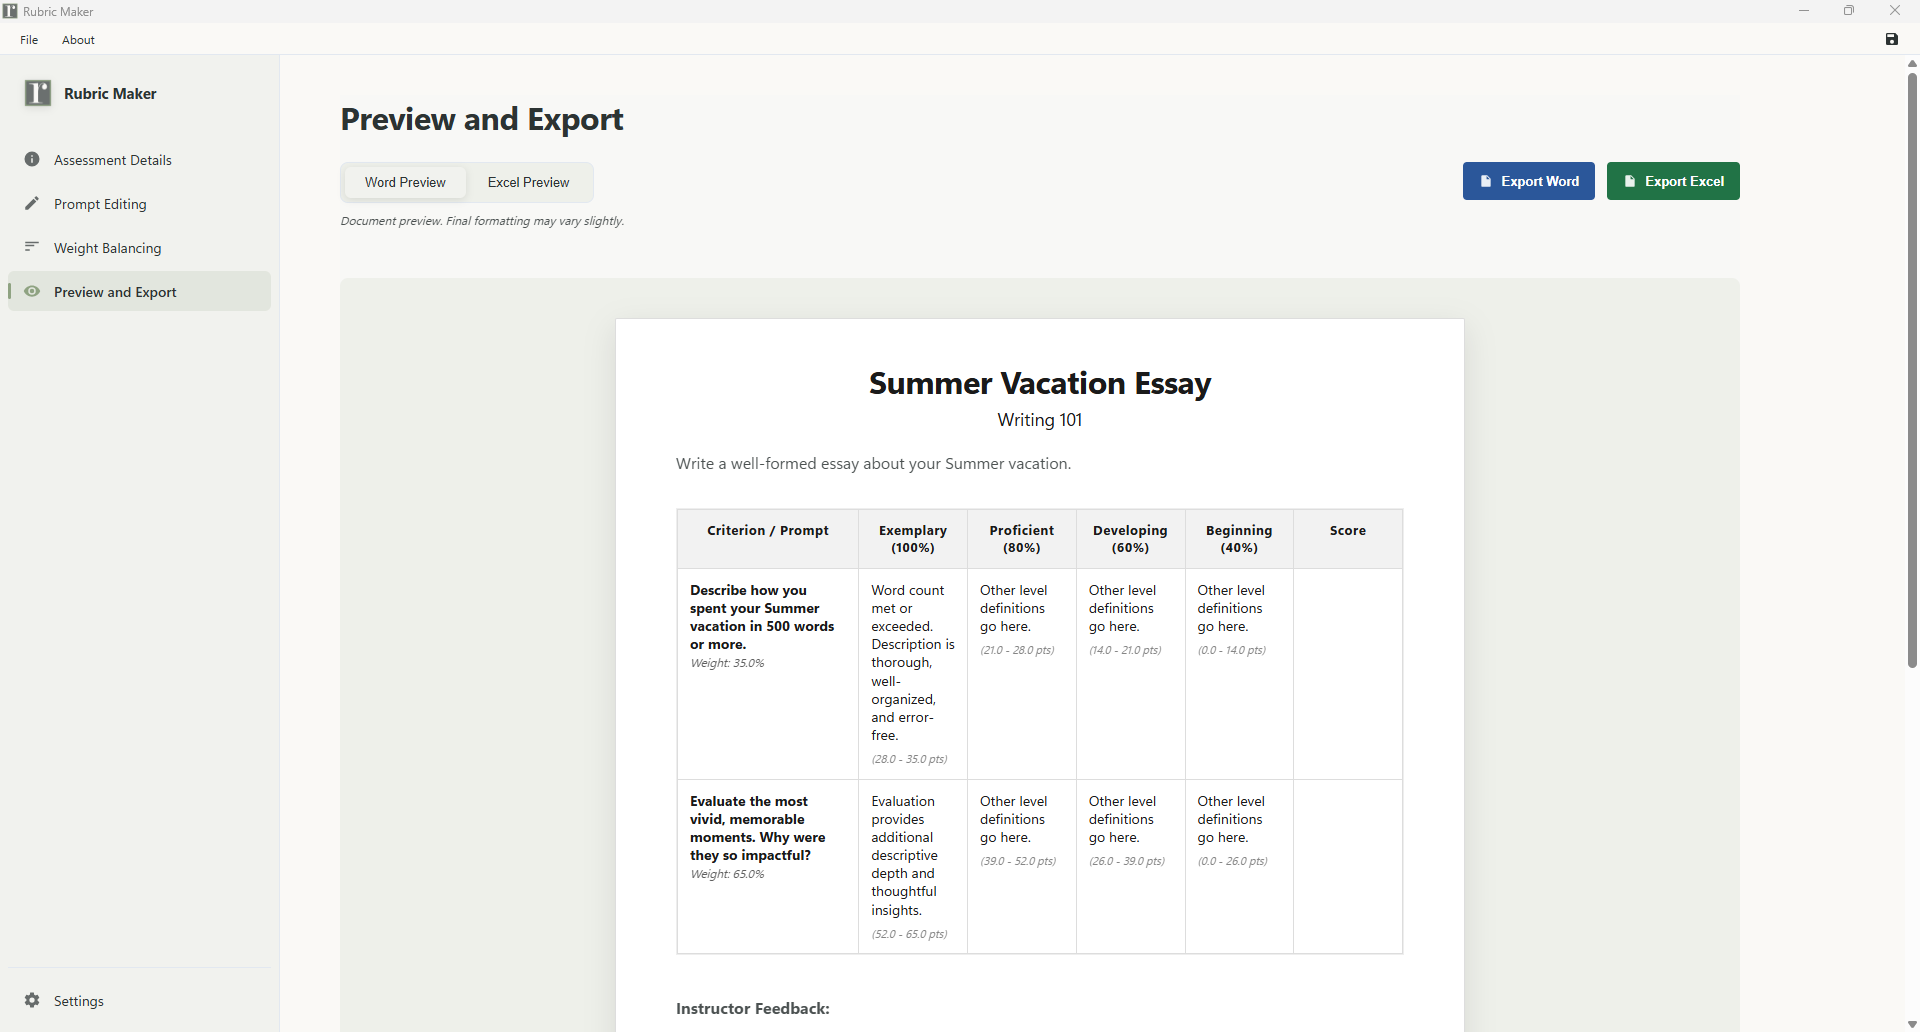Click the 'Document preview. Final formatting' note
1920x1032 pixels.
[x=482, y=221]
